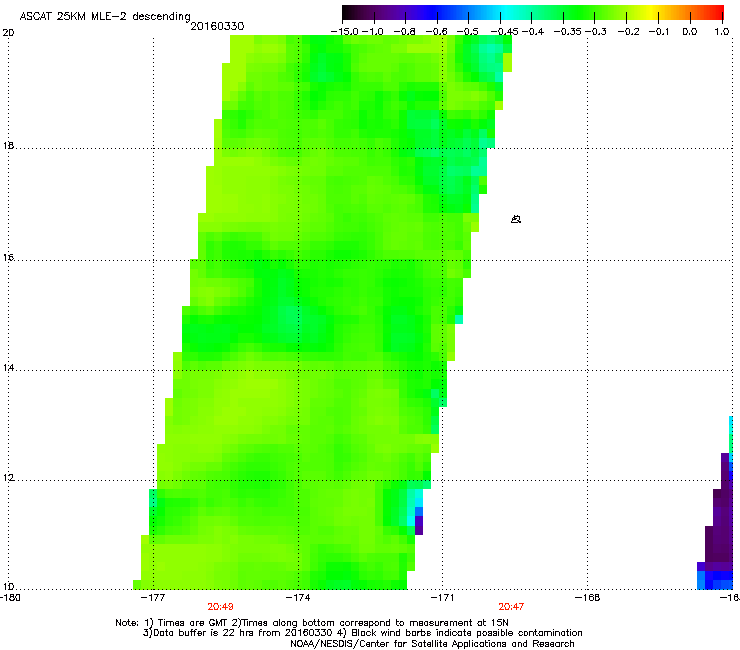The image size is (740, 650).
Task: Click the NOAA/NESDIS credit line
Action: tap(432, 643)
